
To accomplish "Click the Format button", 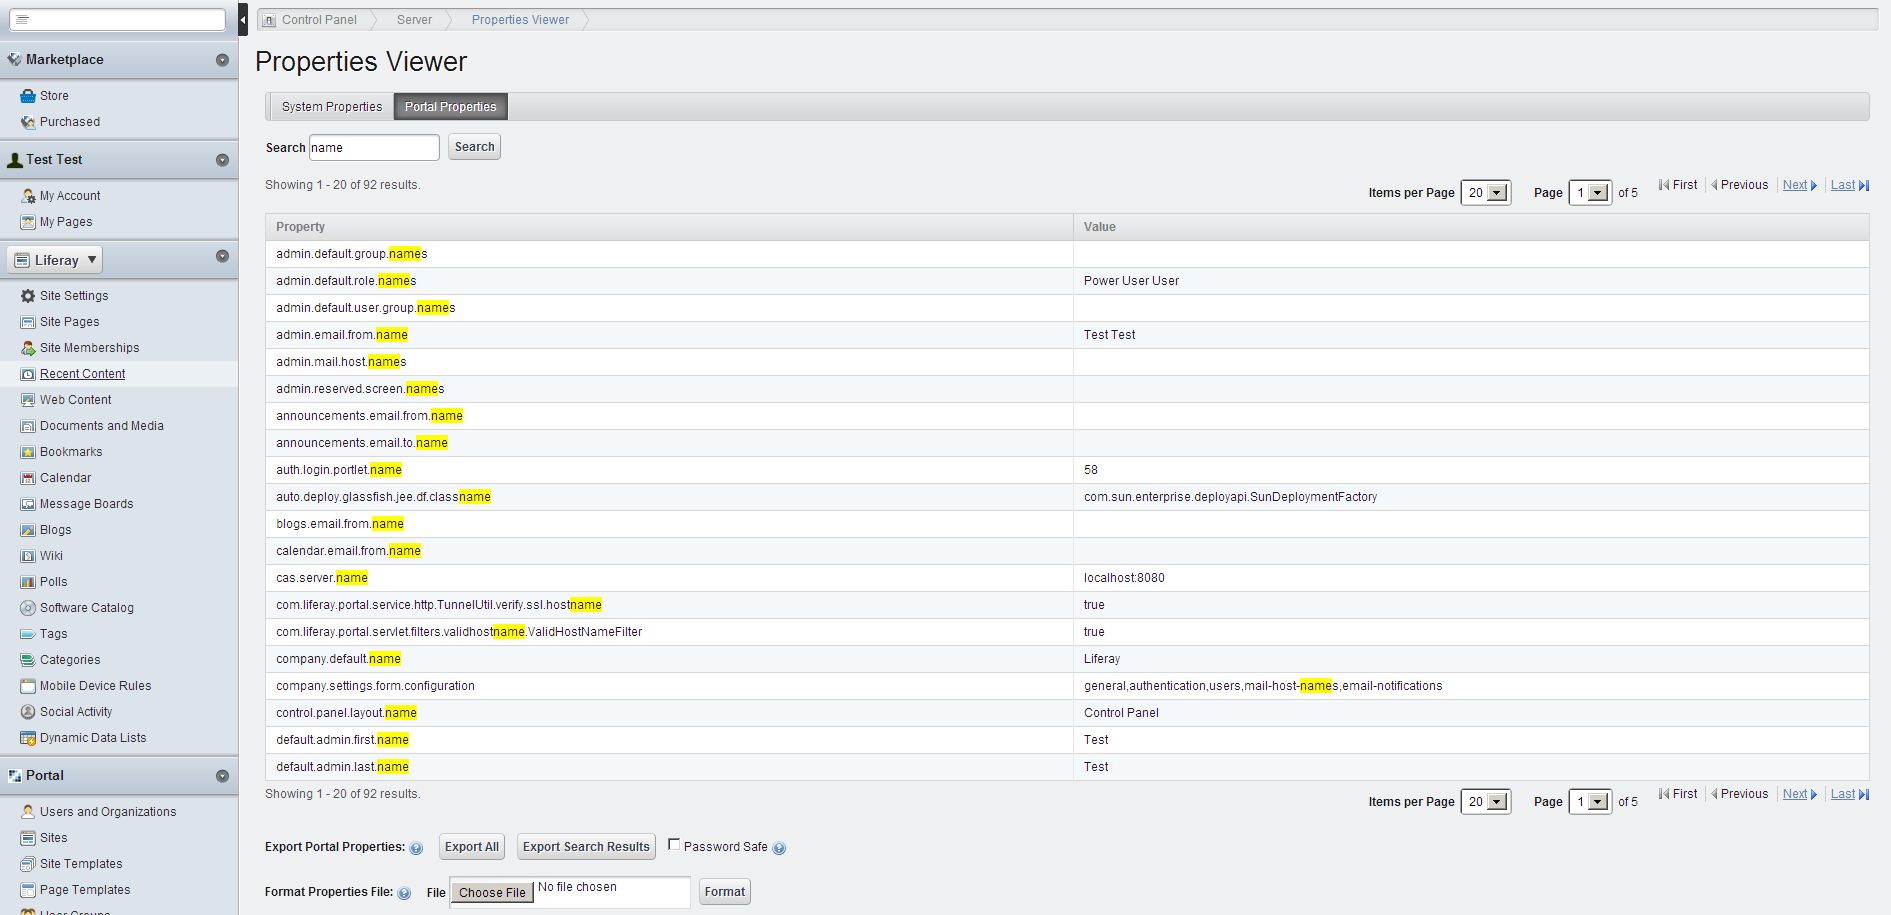I will [x=725, y=892].
